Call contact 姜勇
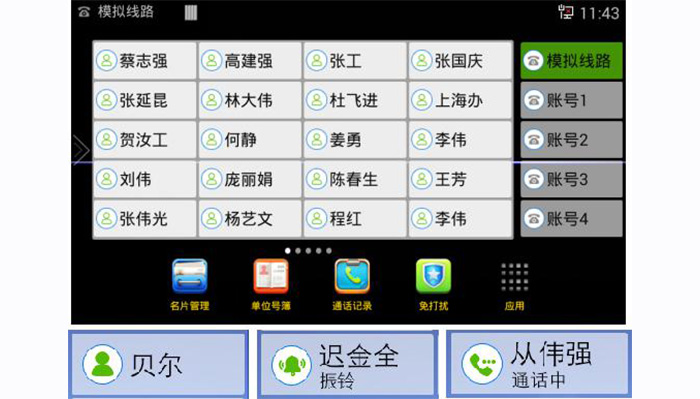The height and width of the screenshot is (399, 700). tap(355, 140)
